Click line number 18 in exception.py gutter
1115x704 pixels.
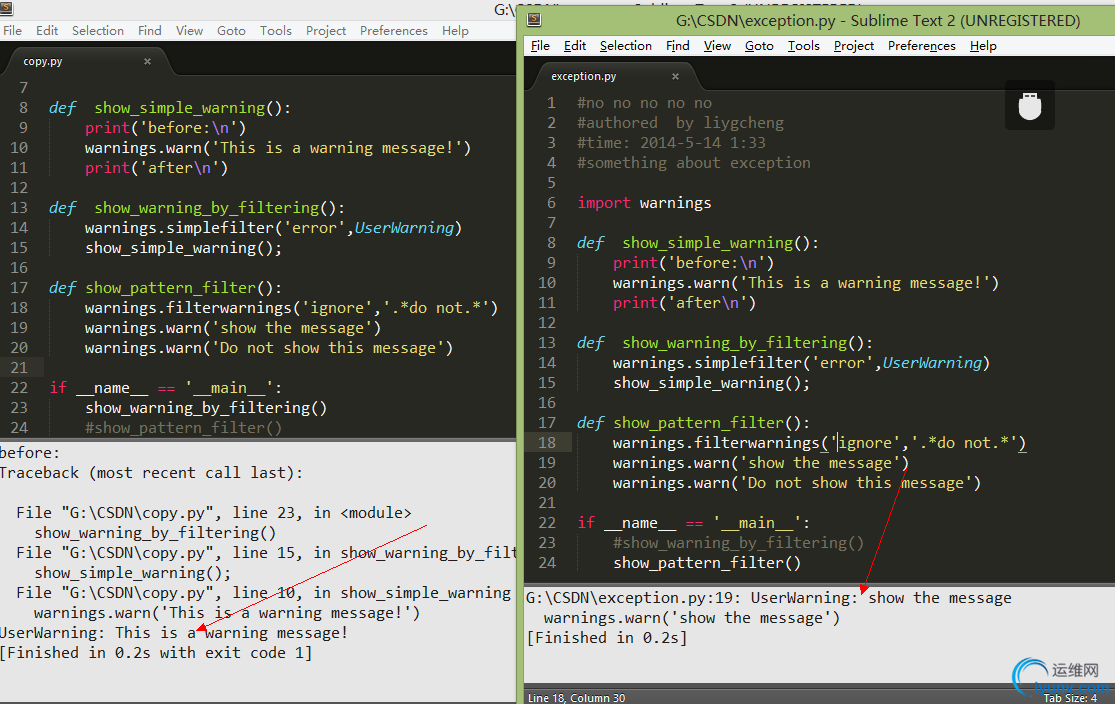pyautogui.click(x=547, y=442)
